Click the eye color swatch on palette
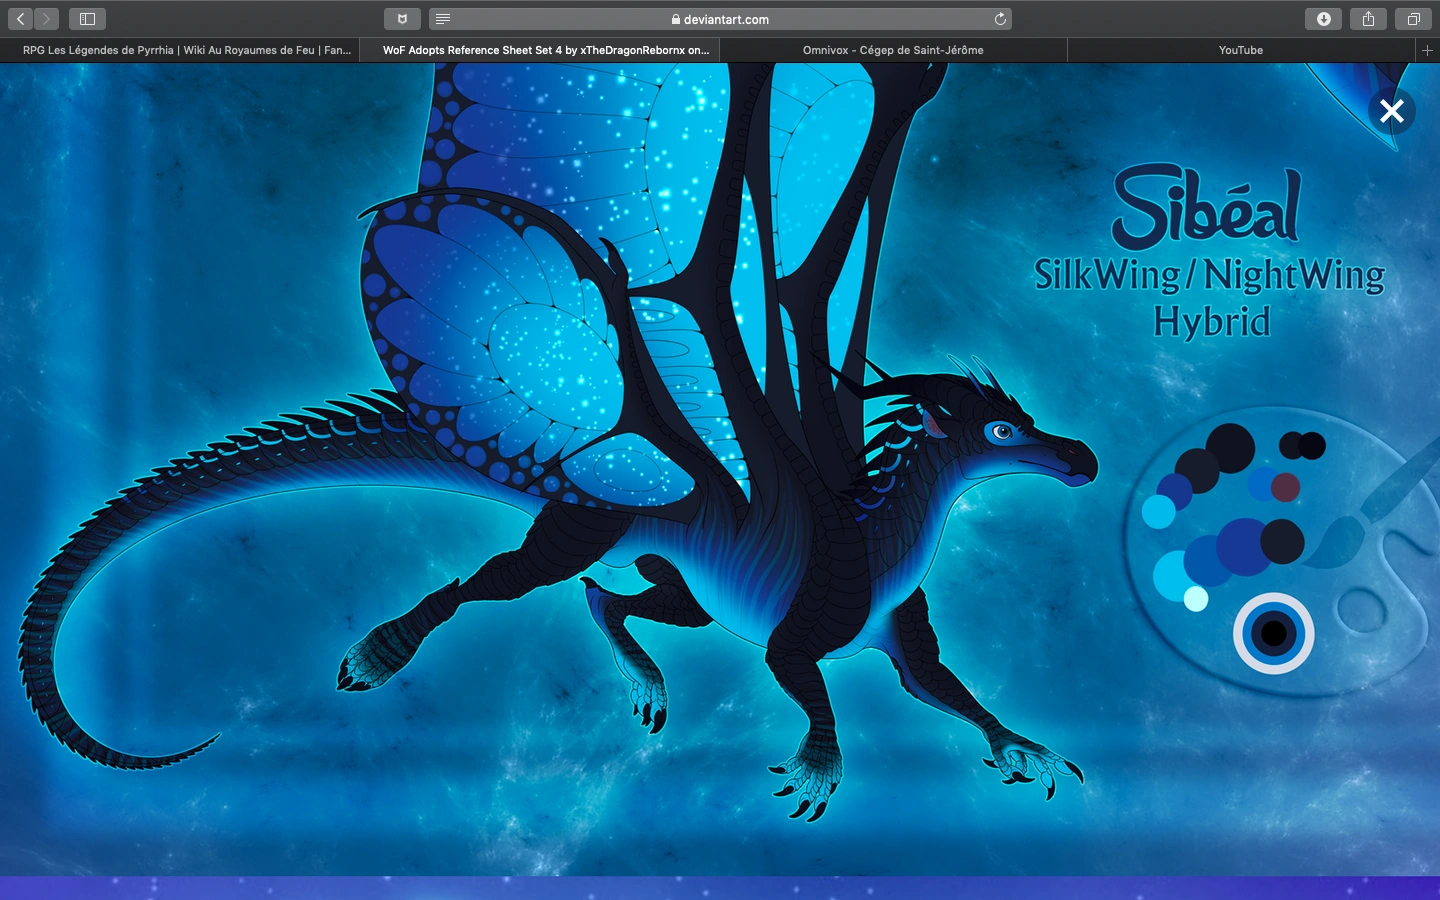The width and height of the screenshot is (1440, 900). 1273,633
